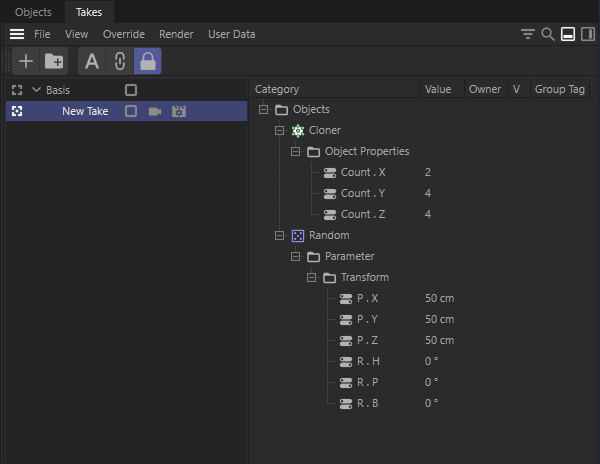Image resolution: width=600 pixels, height=464 pixels.
Task: Select the Count . X value field
Action: coord(428,172)
